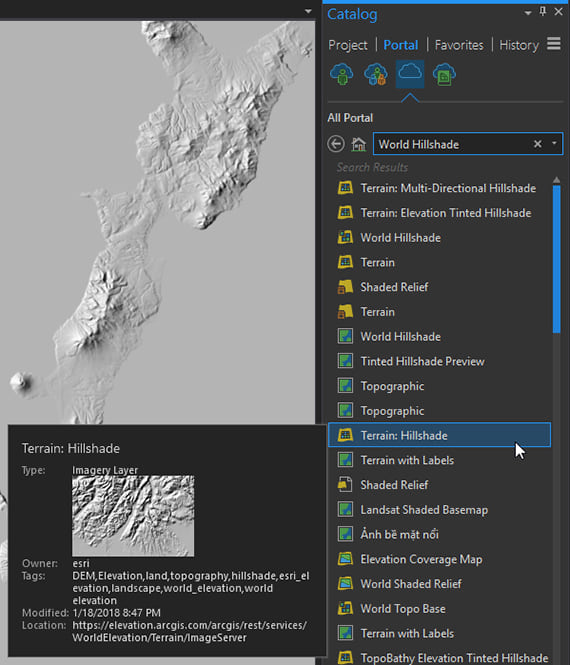This screenshot has width=570, height=665.
Task: Close the Catalog pane
Action: [x=559, y=11]
